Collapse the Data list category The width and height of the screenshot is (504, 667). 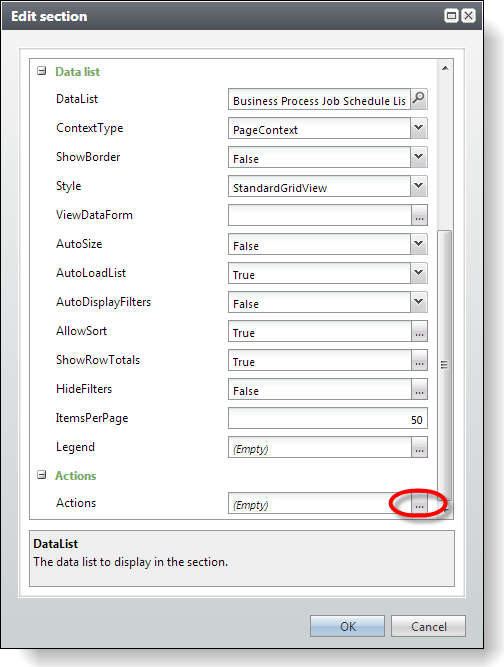point(41,71)
